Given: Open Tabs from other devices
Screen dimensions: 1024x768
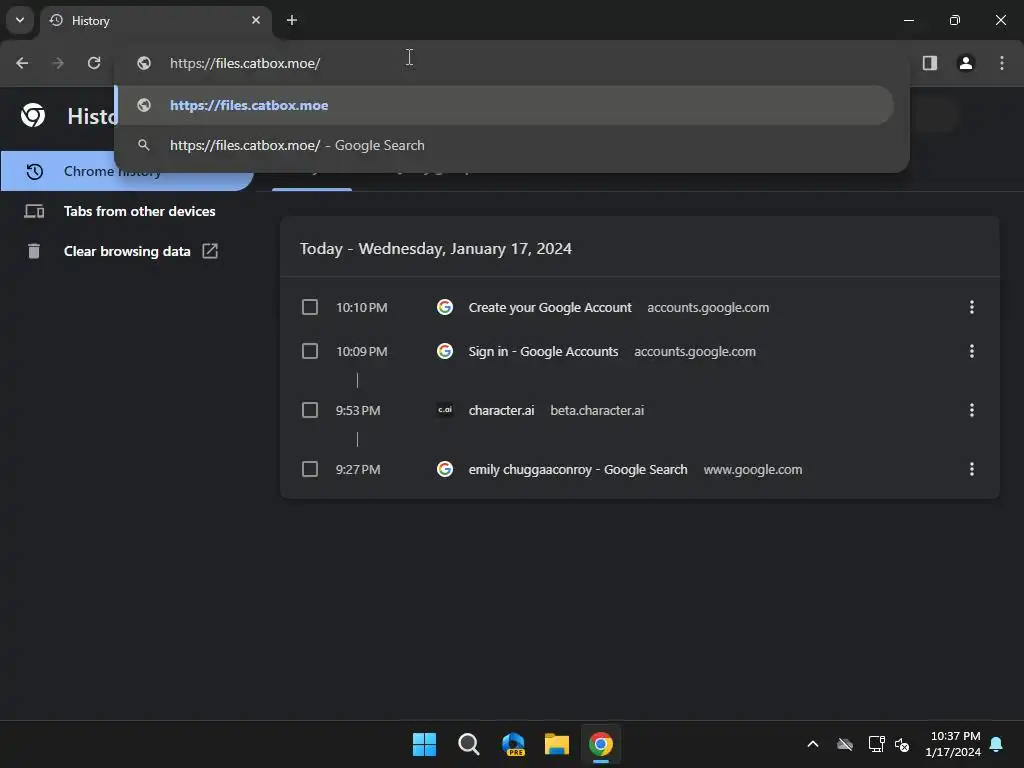Looking at the screenshot, I should (x=127, y=211).
